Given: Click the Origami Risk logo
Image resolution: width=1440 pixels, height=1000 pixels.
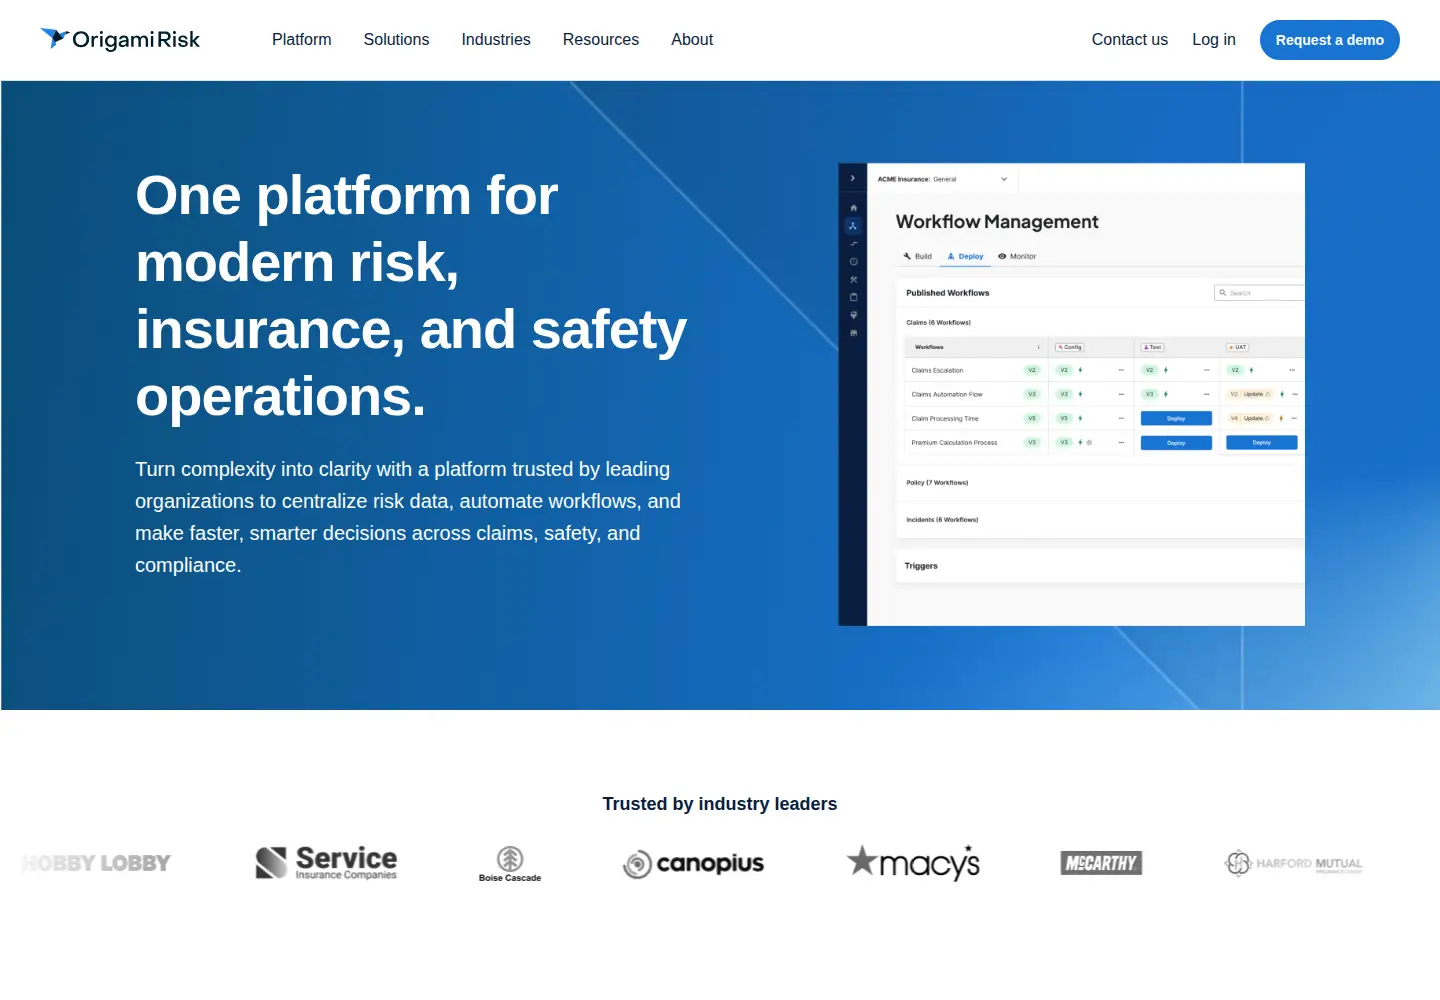Looking at the screenshot, I should [x=120, y=39].
